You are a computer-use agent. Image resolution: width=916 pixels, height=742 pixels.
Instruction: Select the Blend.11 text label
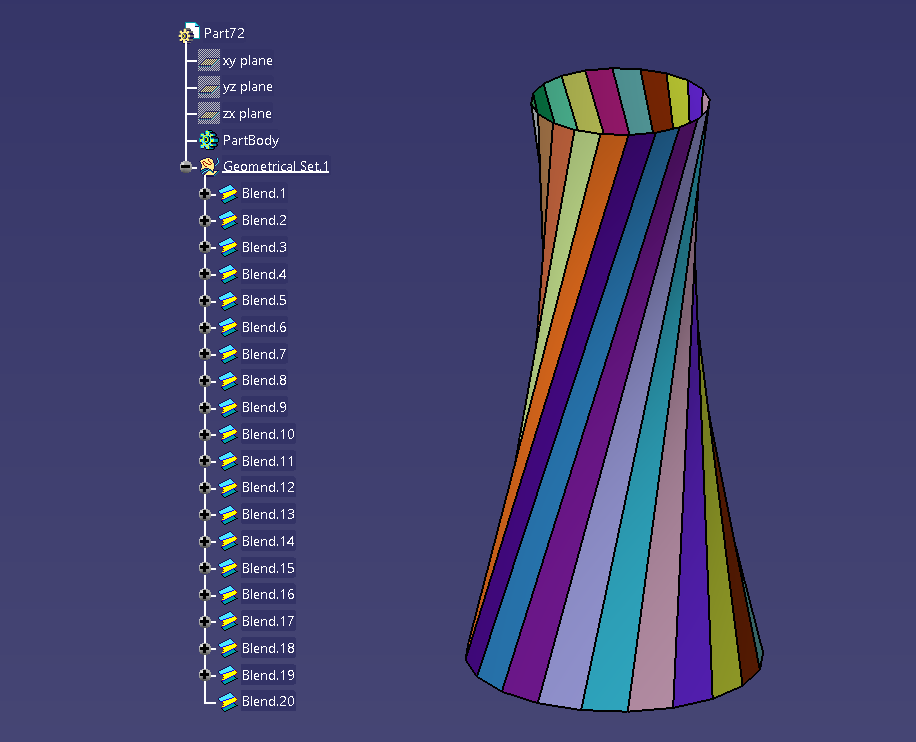[268, 461]
